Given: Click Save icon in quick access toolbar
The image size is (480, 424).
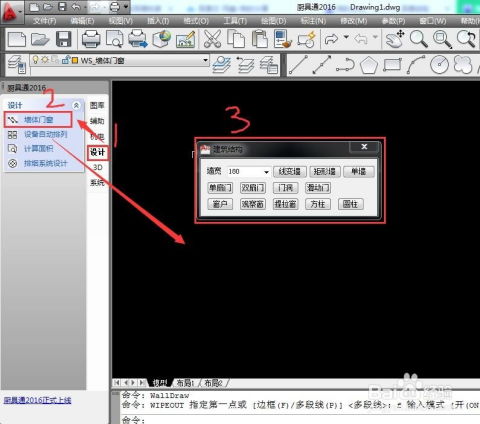Looking at the screenshot, I should [x=62, y=7].
